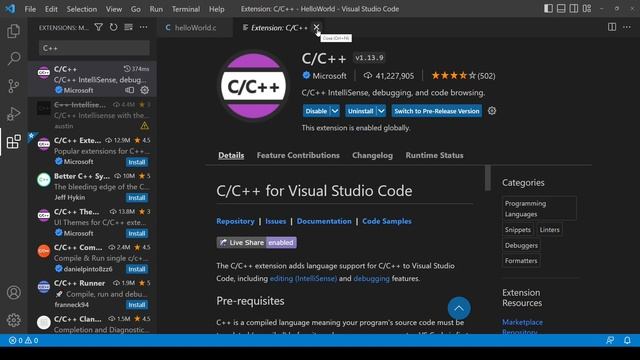Select the Runtime Status tab
This screenshot has width=640, height=360.
click(x=434, y=156)
